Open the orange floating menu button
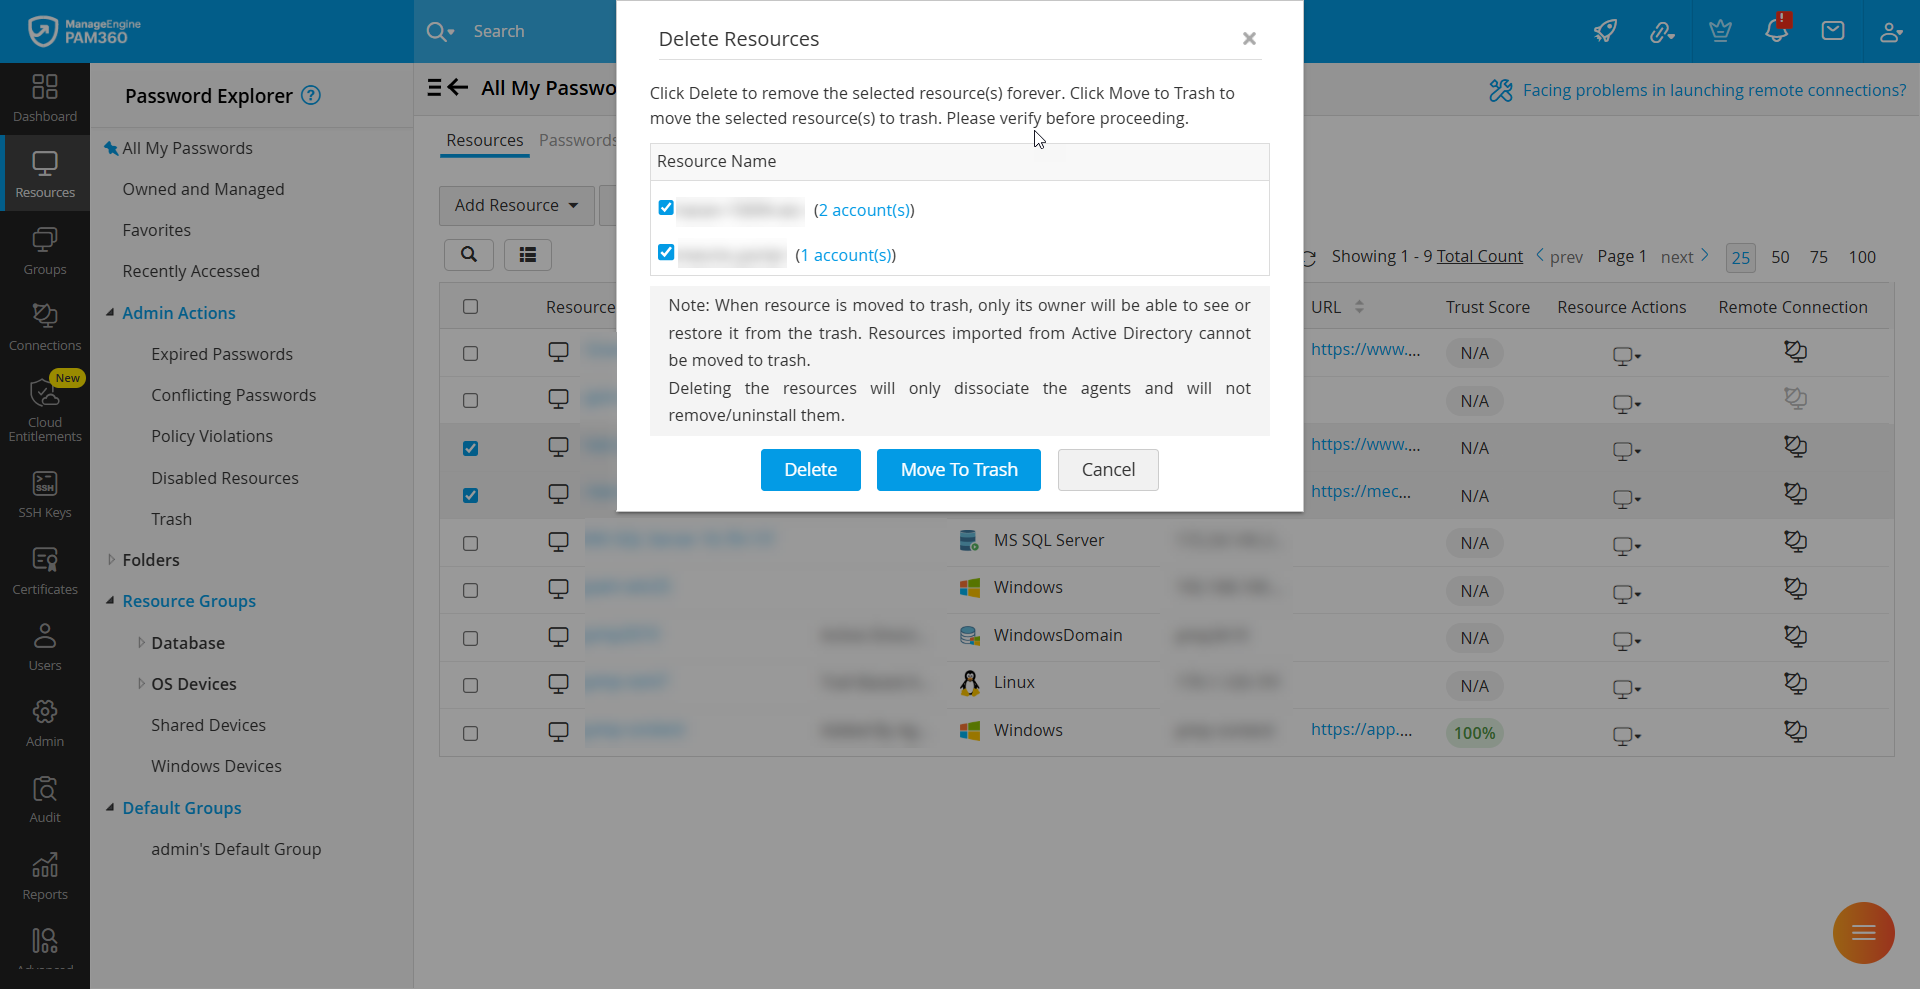Image resolution: width=1920 pixels, height=989 pixels. pos(1864,933)
